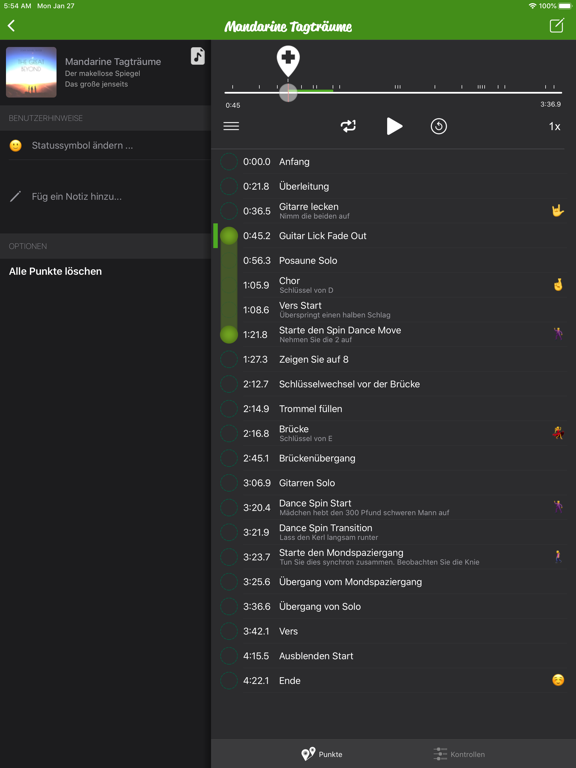Tap loop end handle at 1:21.8
The width and height of the screenshot is (576, 768).
point(229,335)
